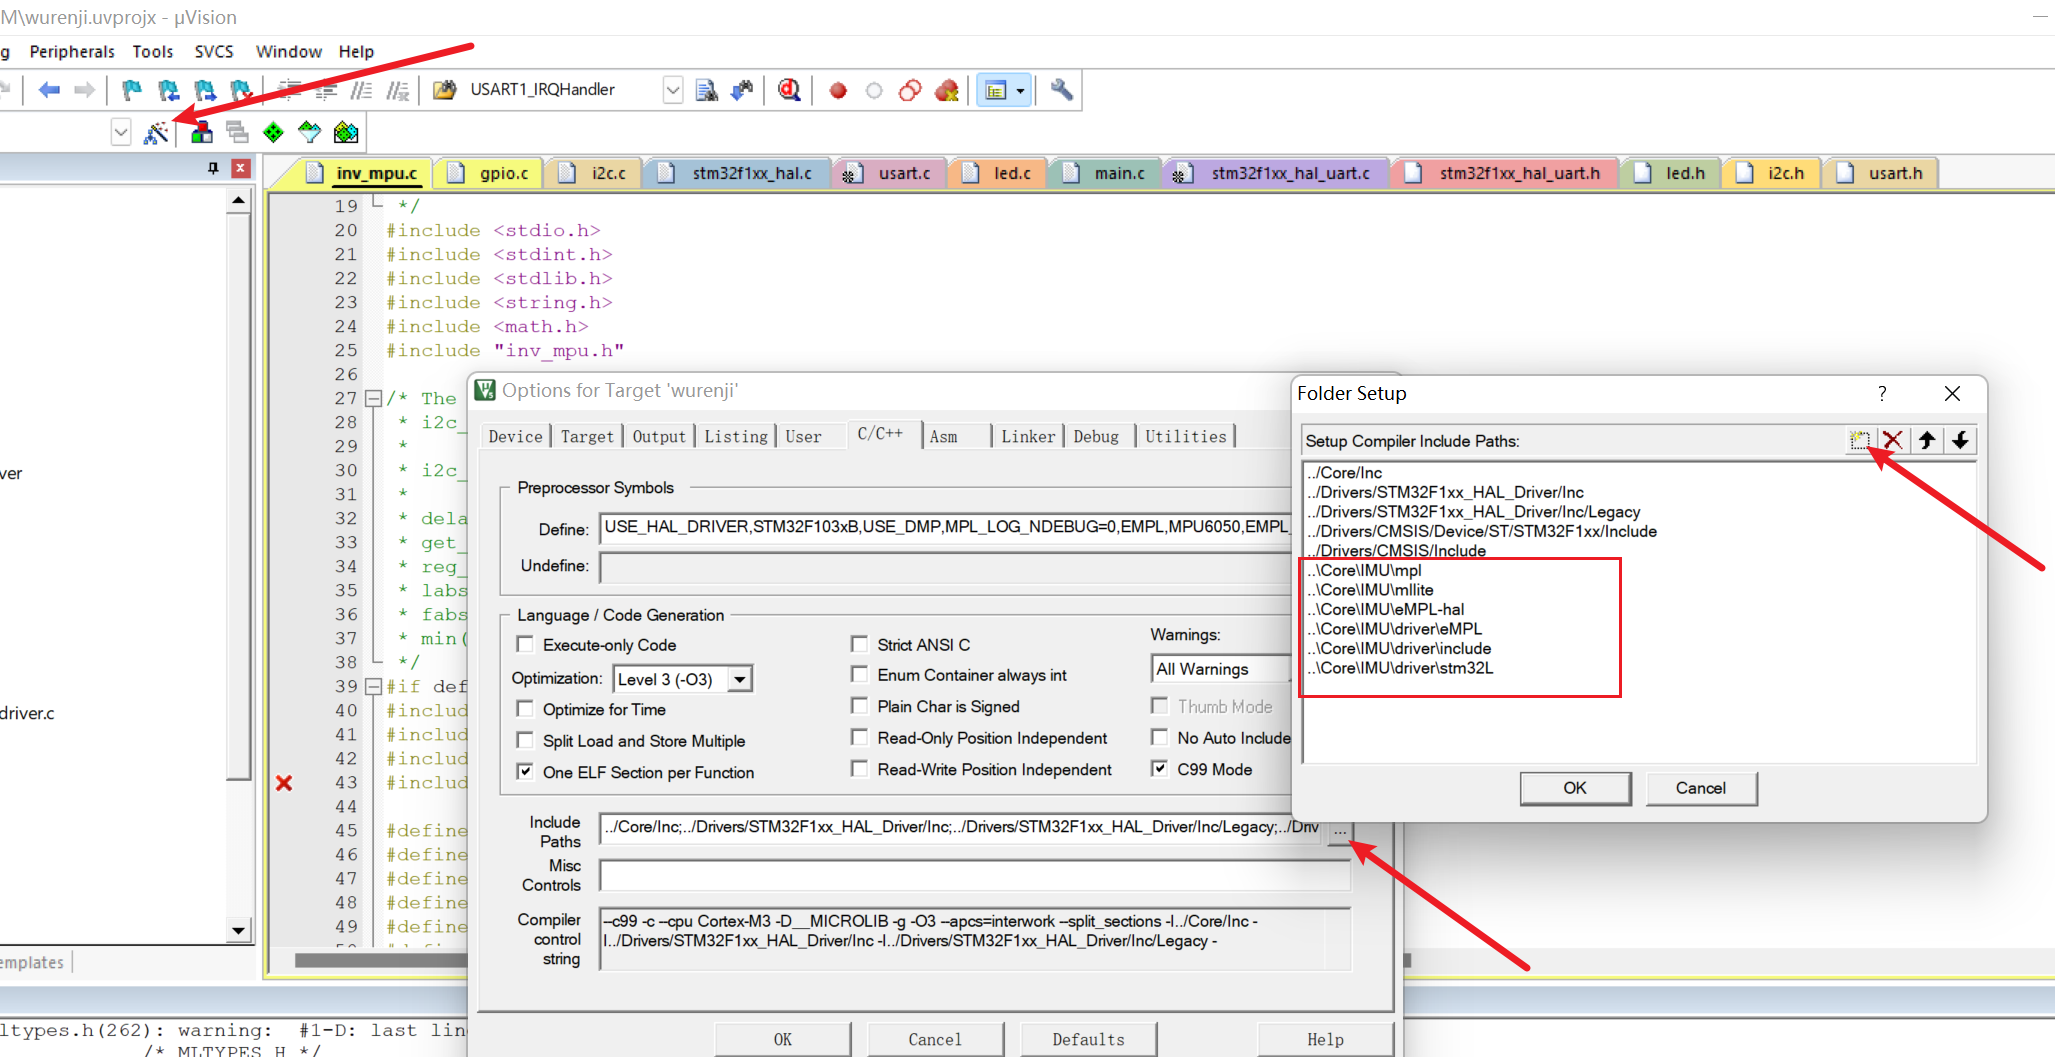2055x1057 pixels.
Task: Browse include paths with ... button
Action: point(1339,831)
